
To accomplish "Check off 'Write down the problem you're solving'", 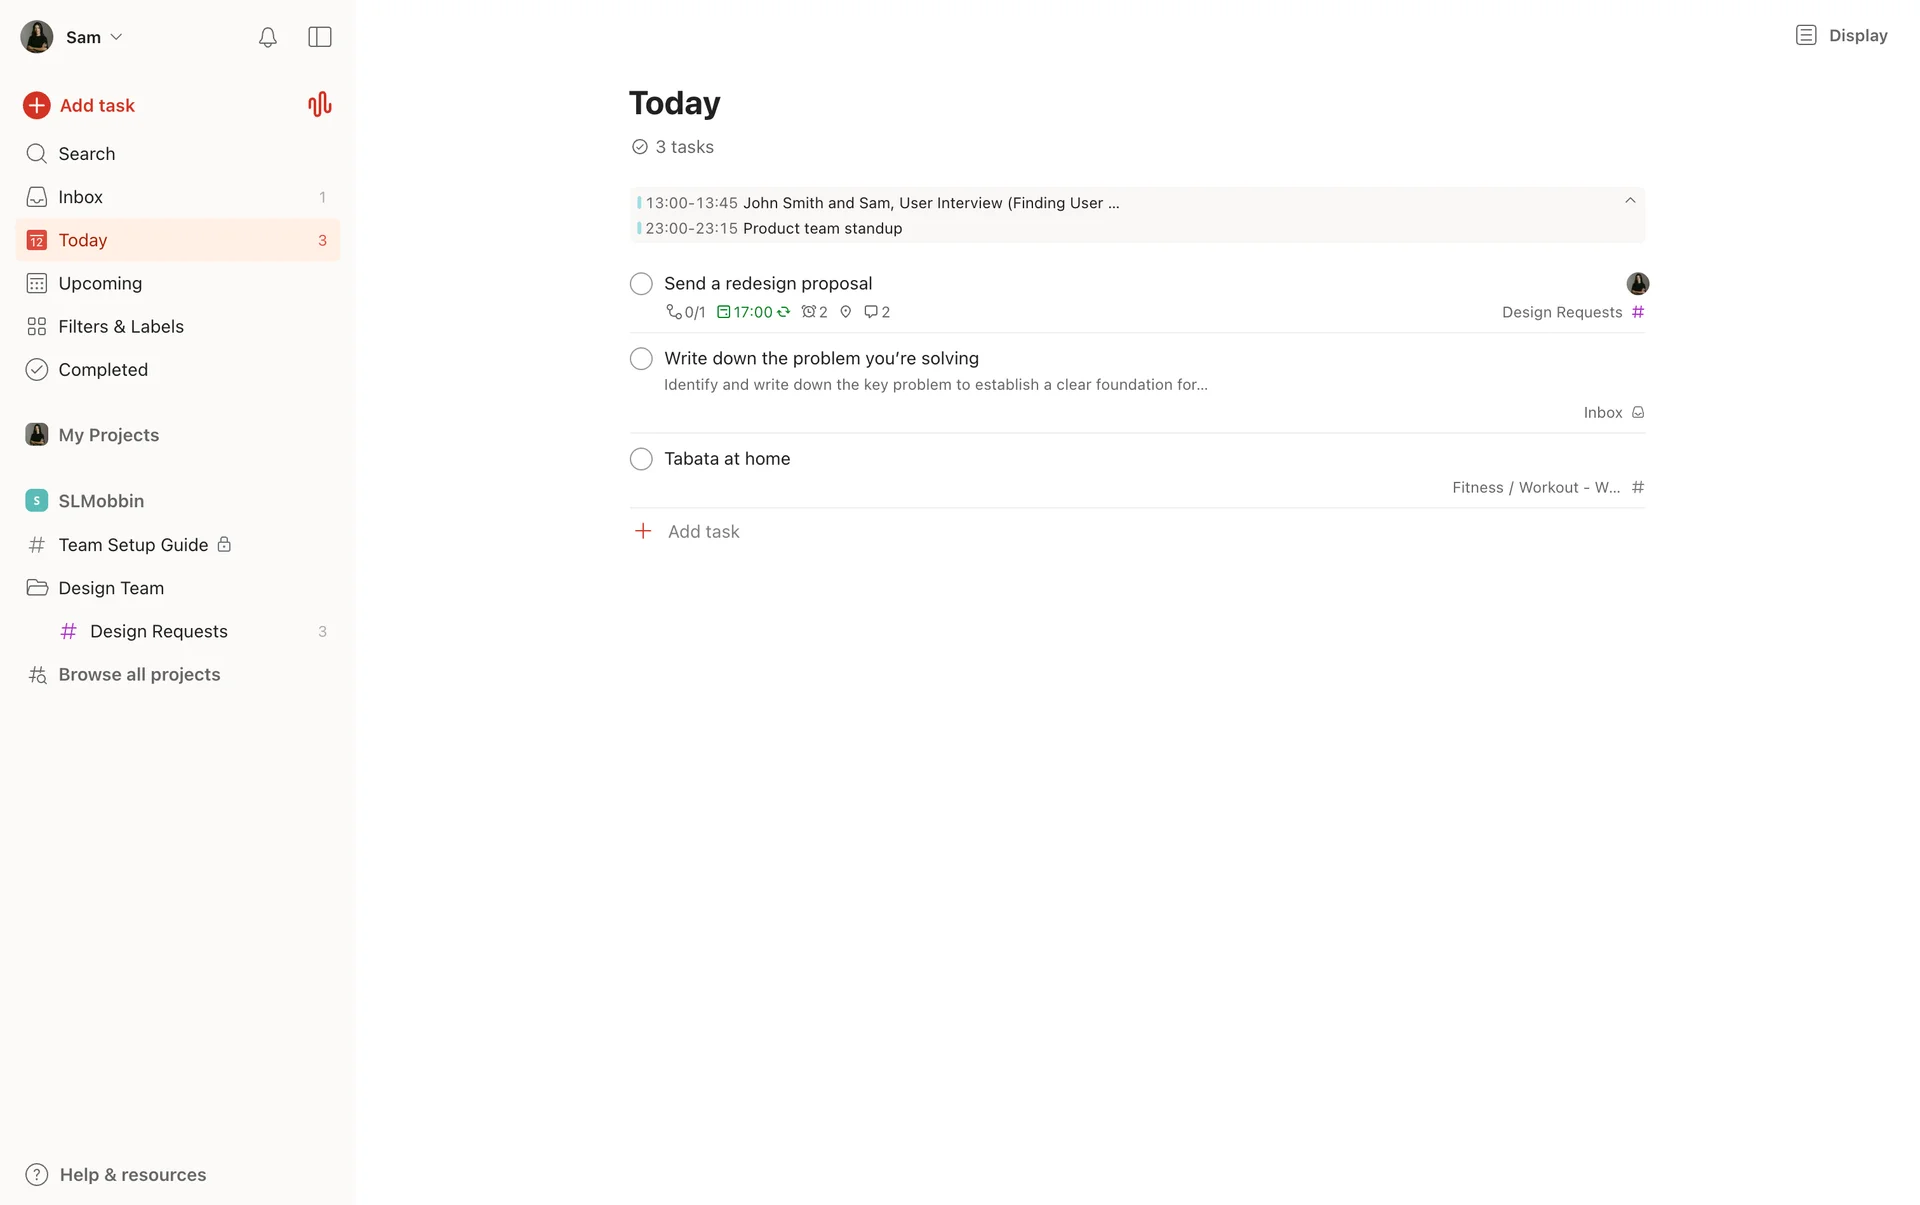I will [x=641, y=359].
